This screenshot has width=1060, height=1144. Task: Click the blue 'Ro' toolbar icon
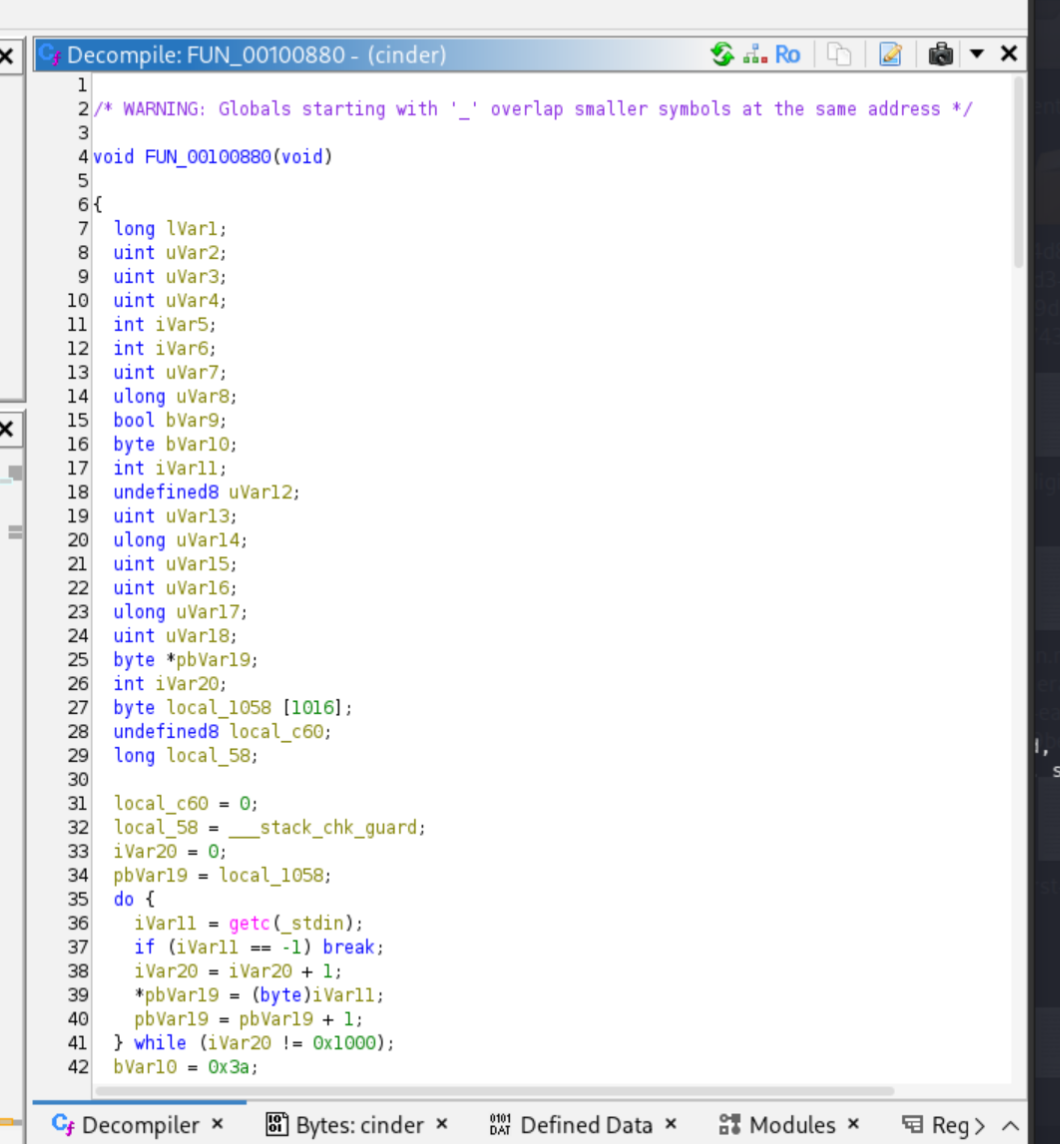787,55
